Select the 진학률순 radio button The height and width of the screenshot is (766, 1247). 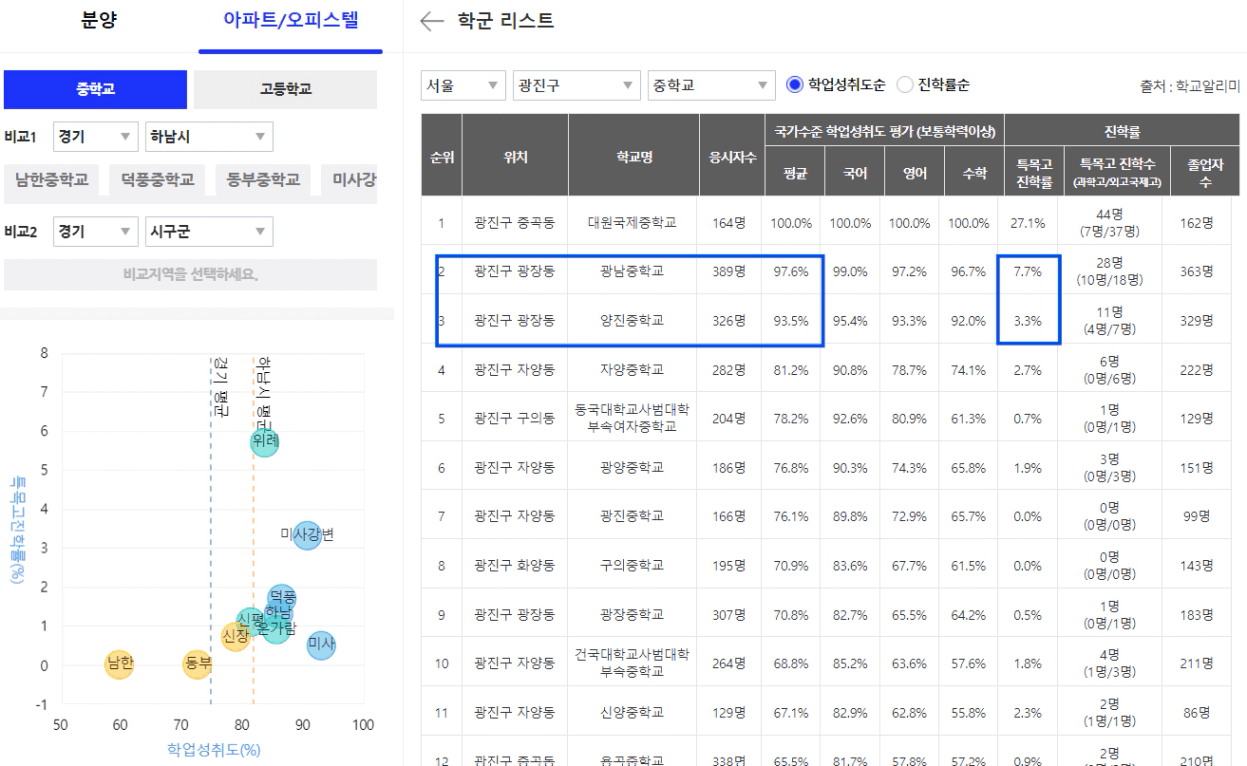tap(903, 86)
